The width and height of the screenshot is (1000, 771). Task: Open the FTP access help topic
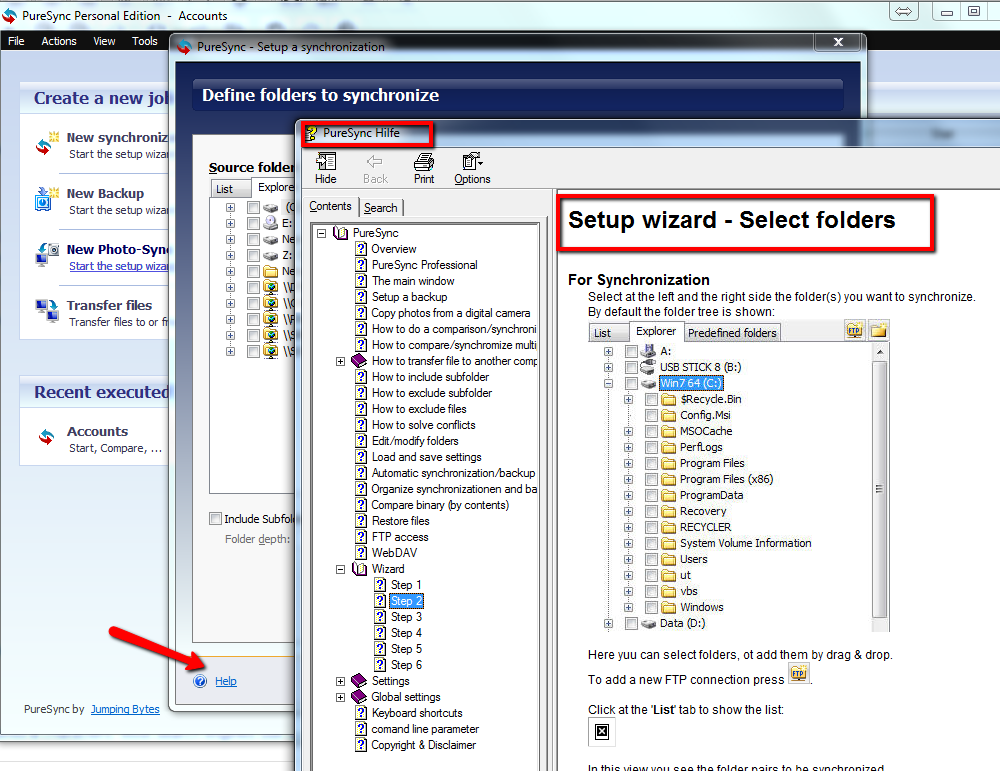pos(400,537)
